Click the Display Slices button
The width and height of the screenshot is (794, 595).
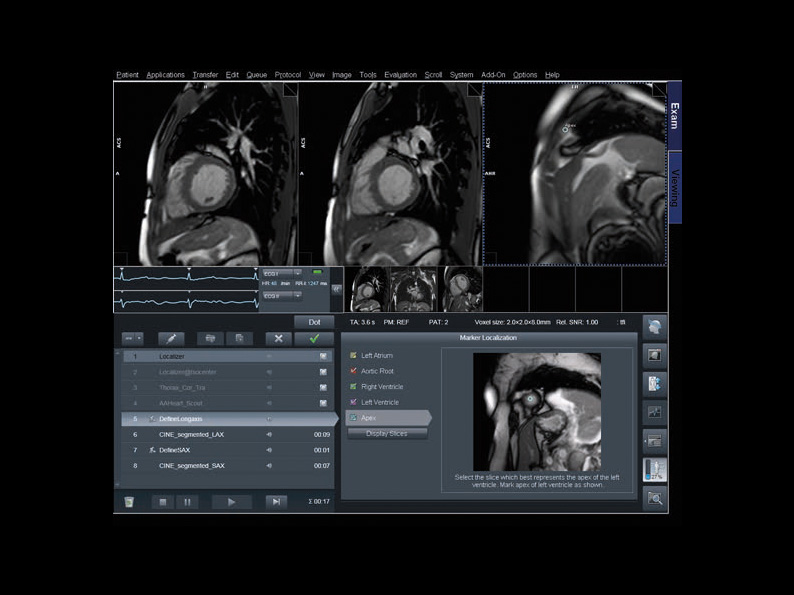click(387, 433)
